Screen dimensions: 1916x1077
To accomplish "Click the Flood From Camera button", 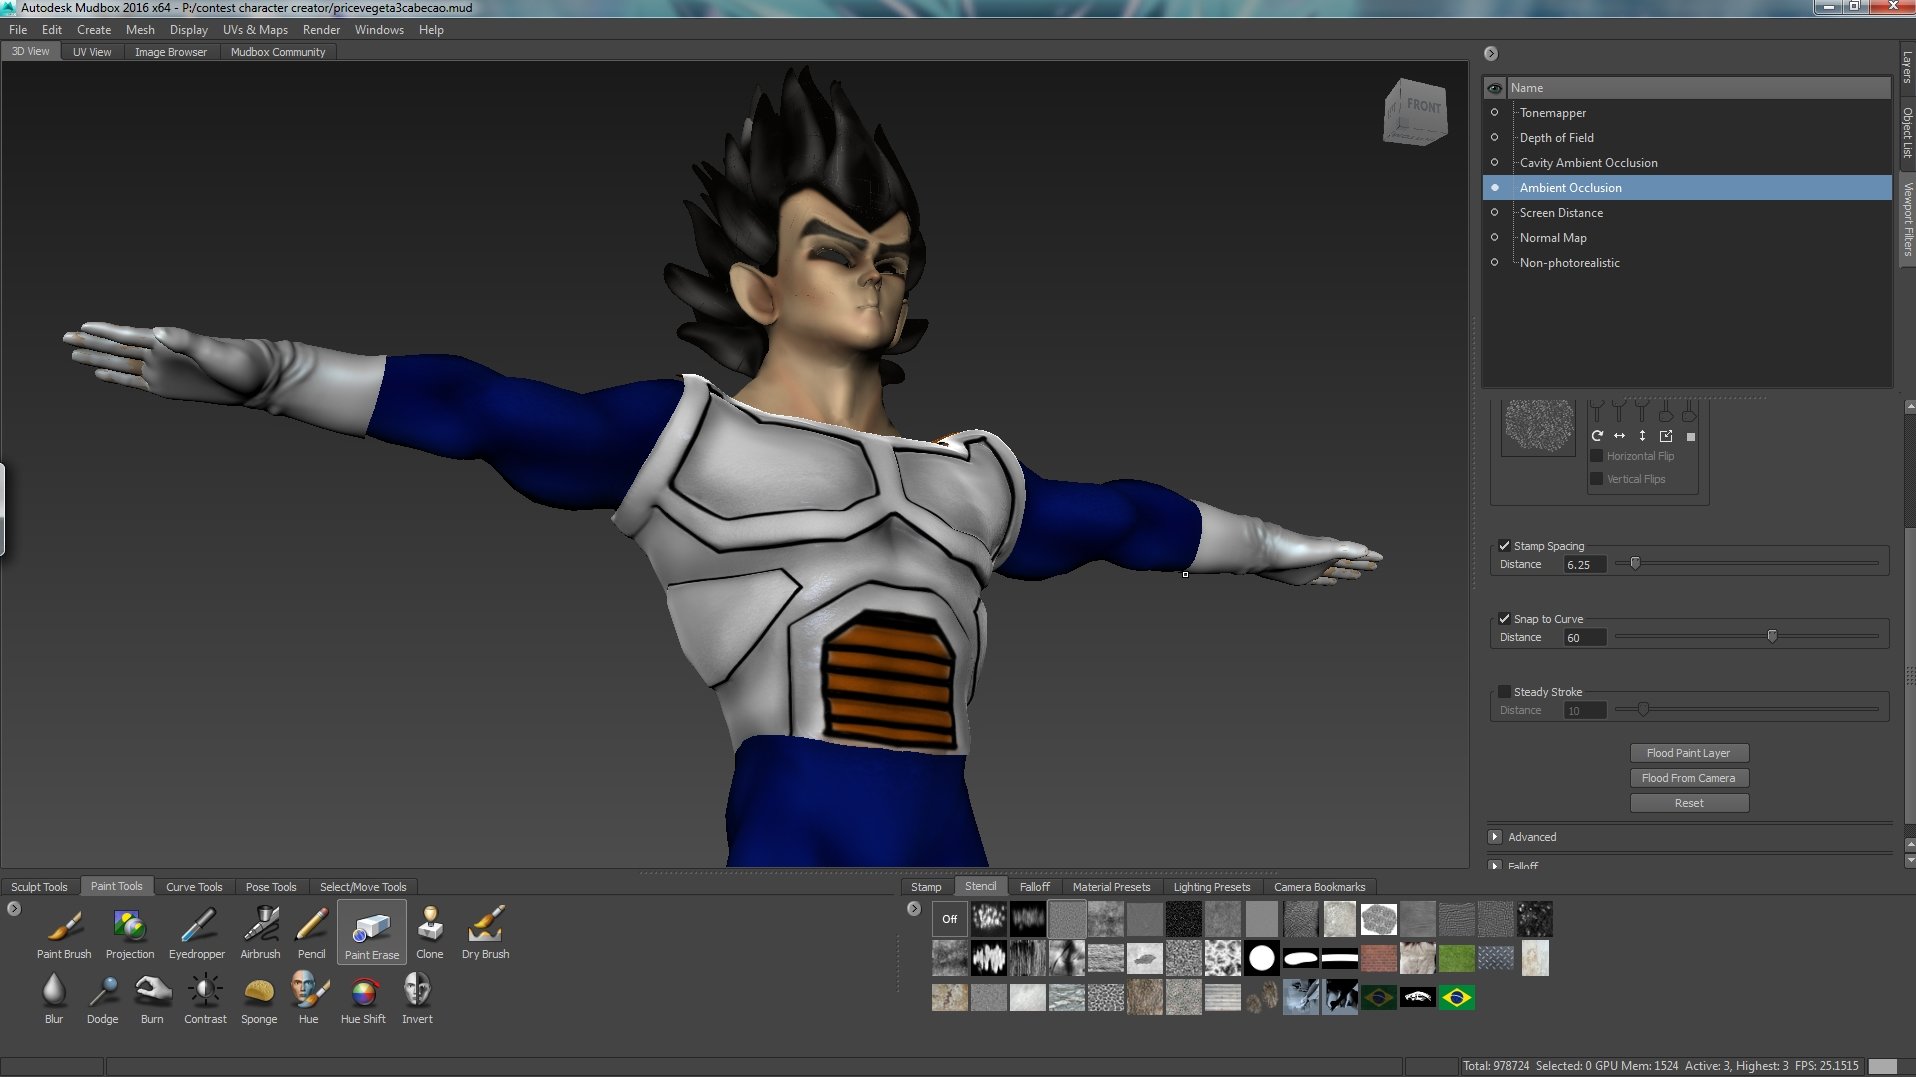I will [1689, 778].
